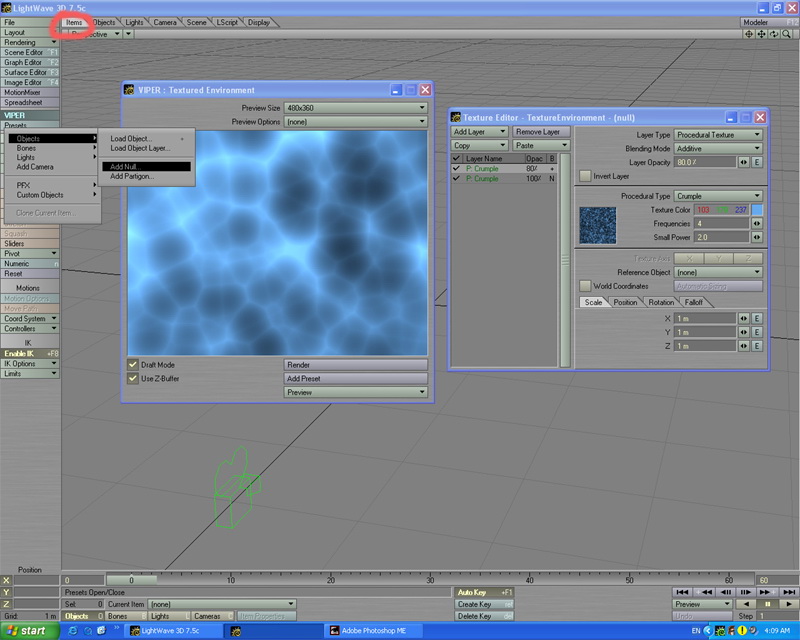This screenshot has height=640, width=800.
Task: Open envelope (E) for Scale X
Action: [757, 318]
